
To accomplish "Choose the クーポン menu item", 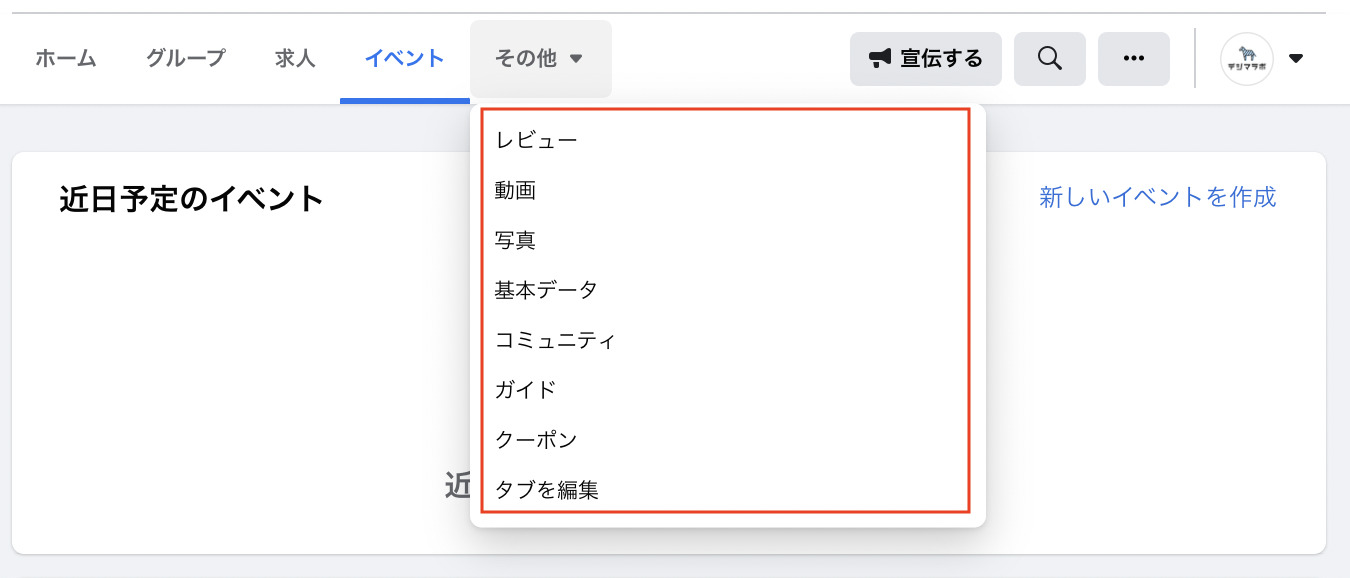I will [x=536, y=440].
